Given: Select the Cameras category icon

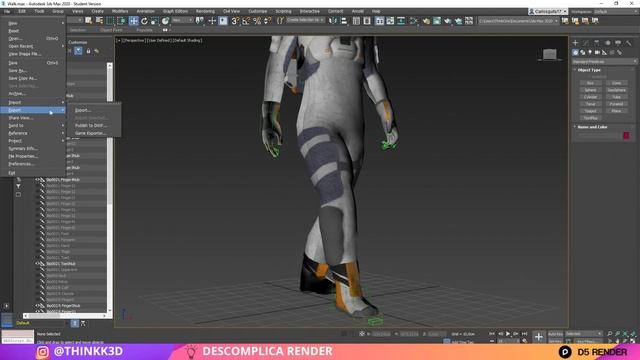Looking at the screenshot, I should click(x=597, y=52).
